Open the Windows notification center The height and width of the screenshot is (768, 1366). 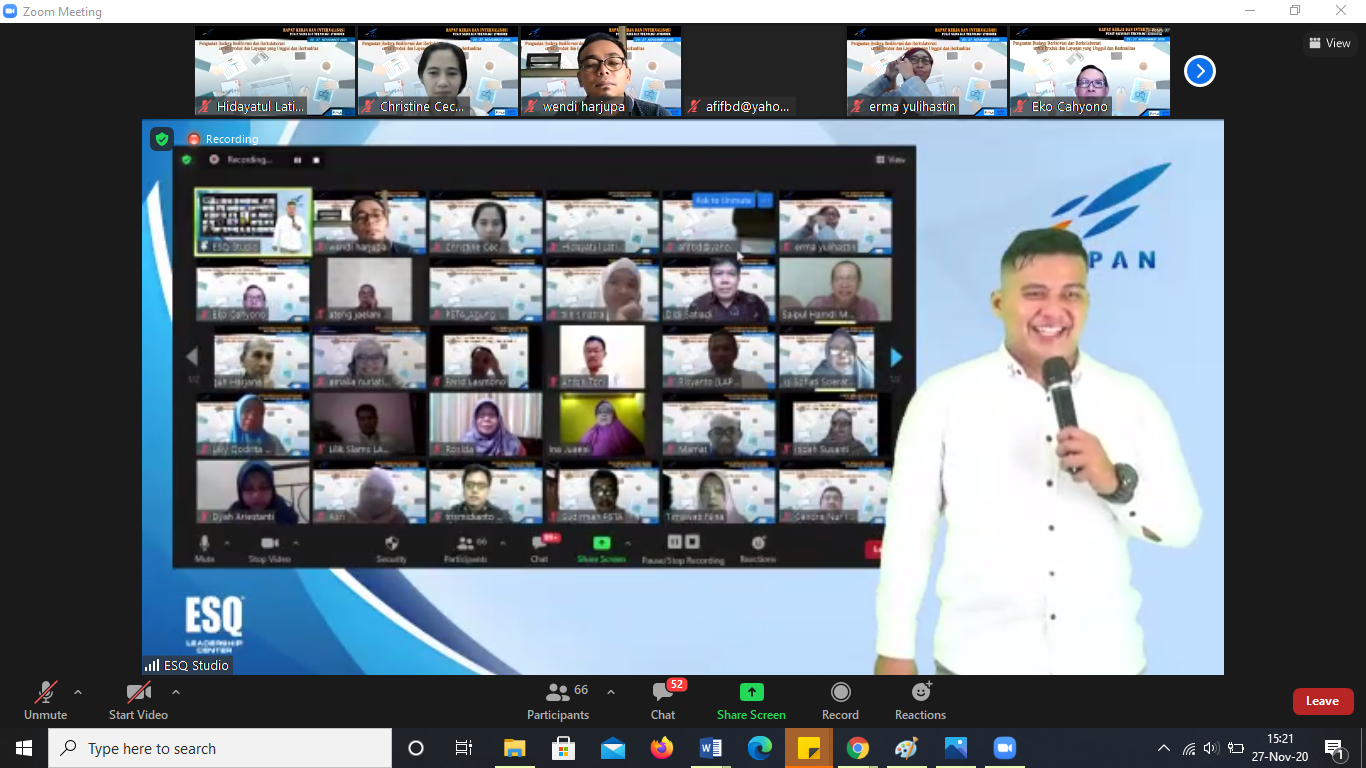[x=1334, y=748]
